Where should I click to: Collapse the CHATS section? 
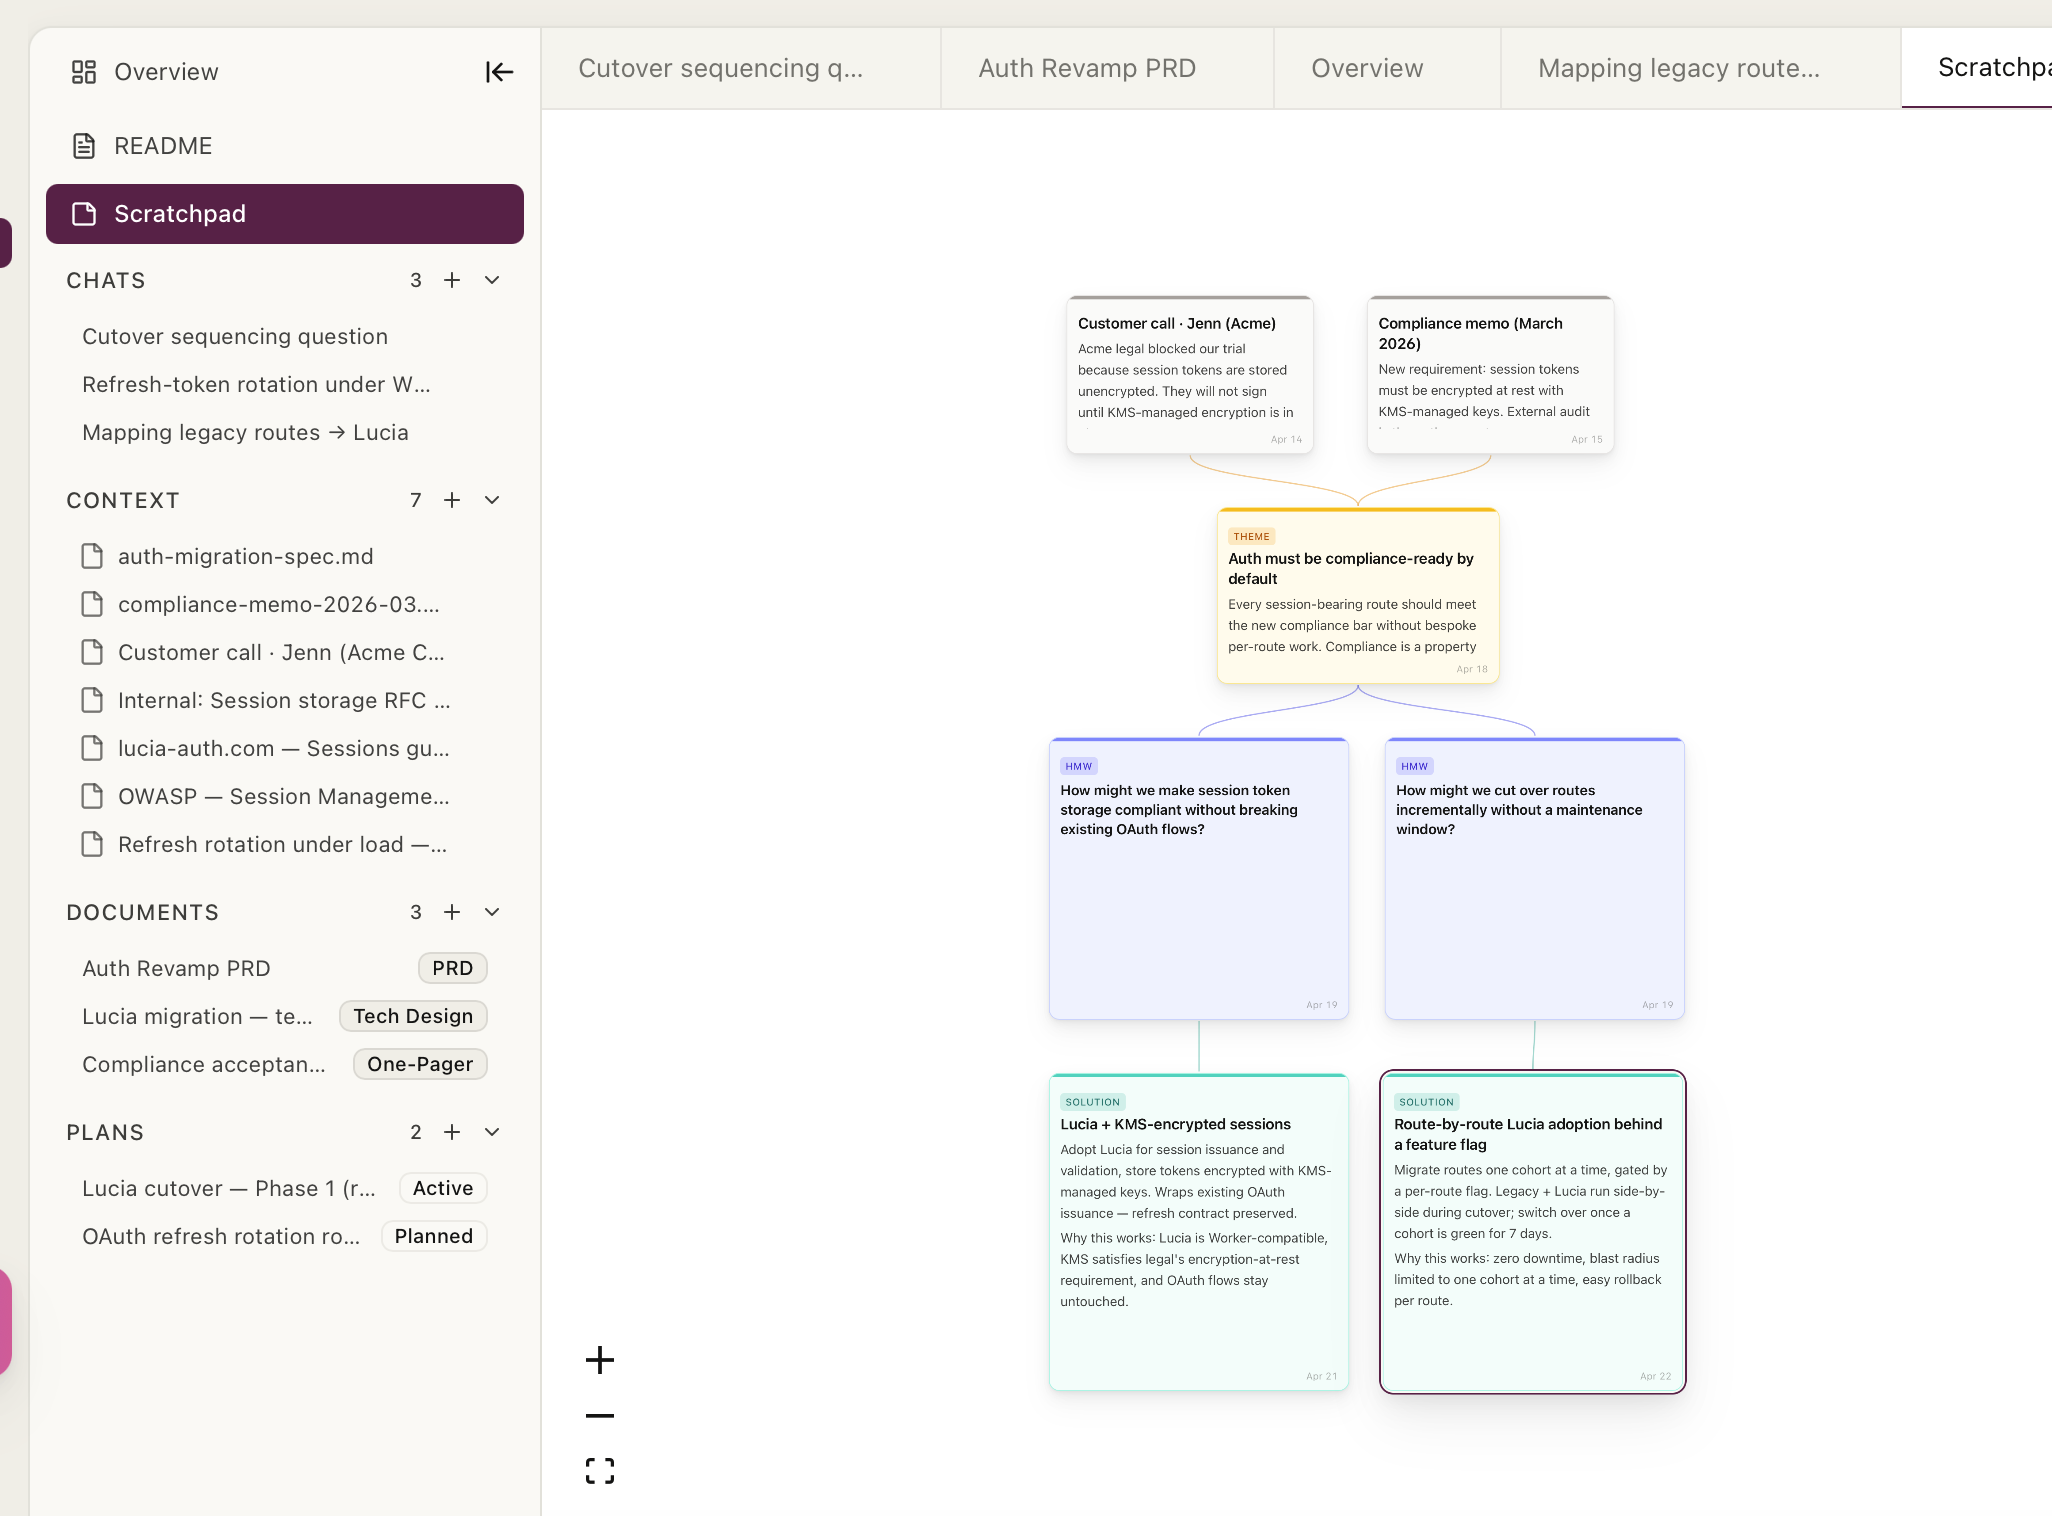point(491,280)
